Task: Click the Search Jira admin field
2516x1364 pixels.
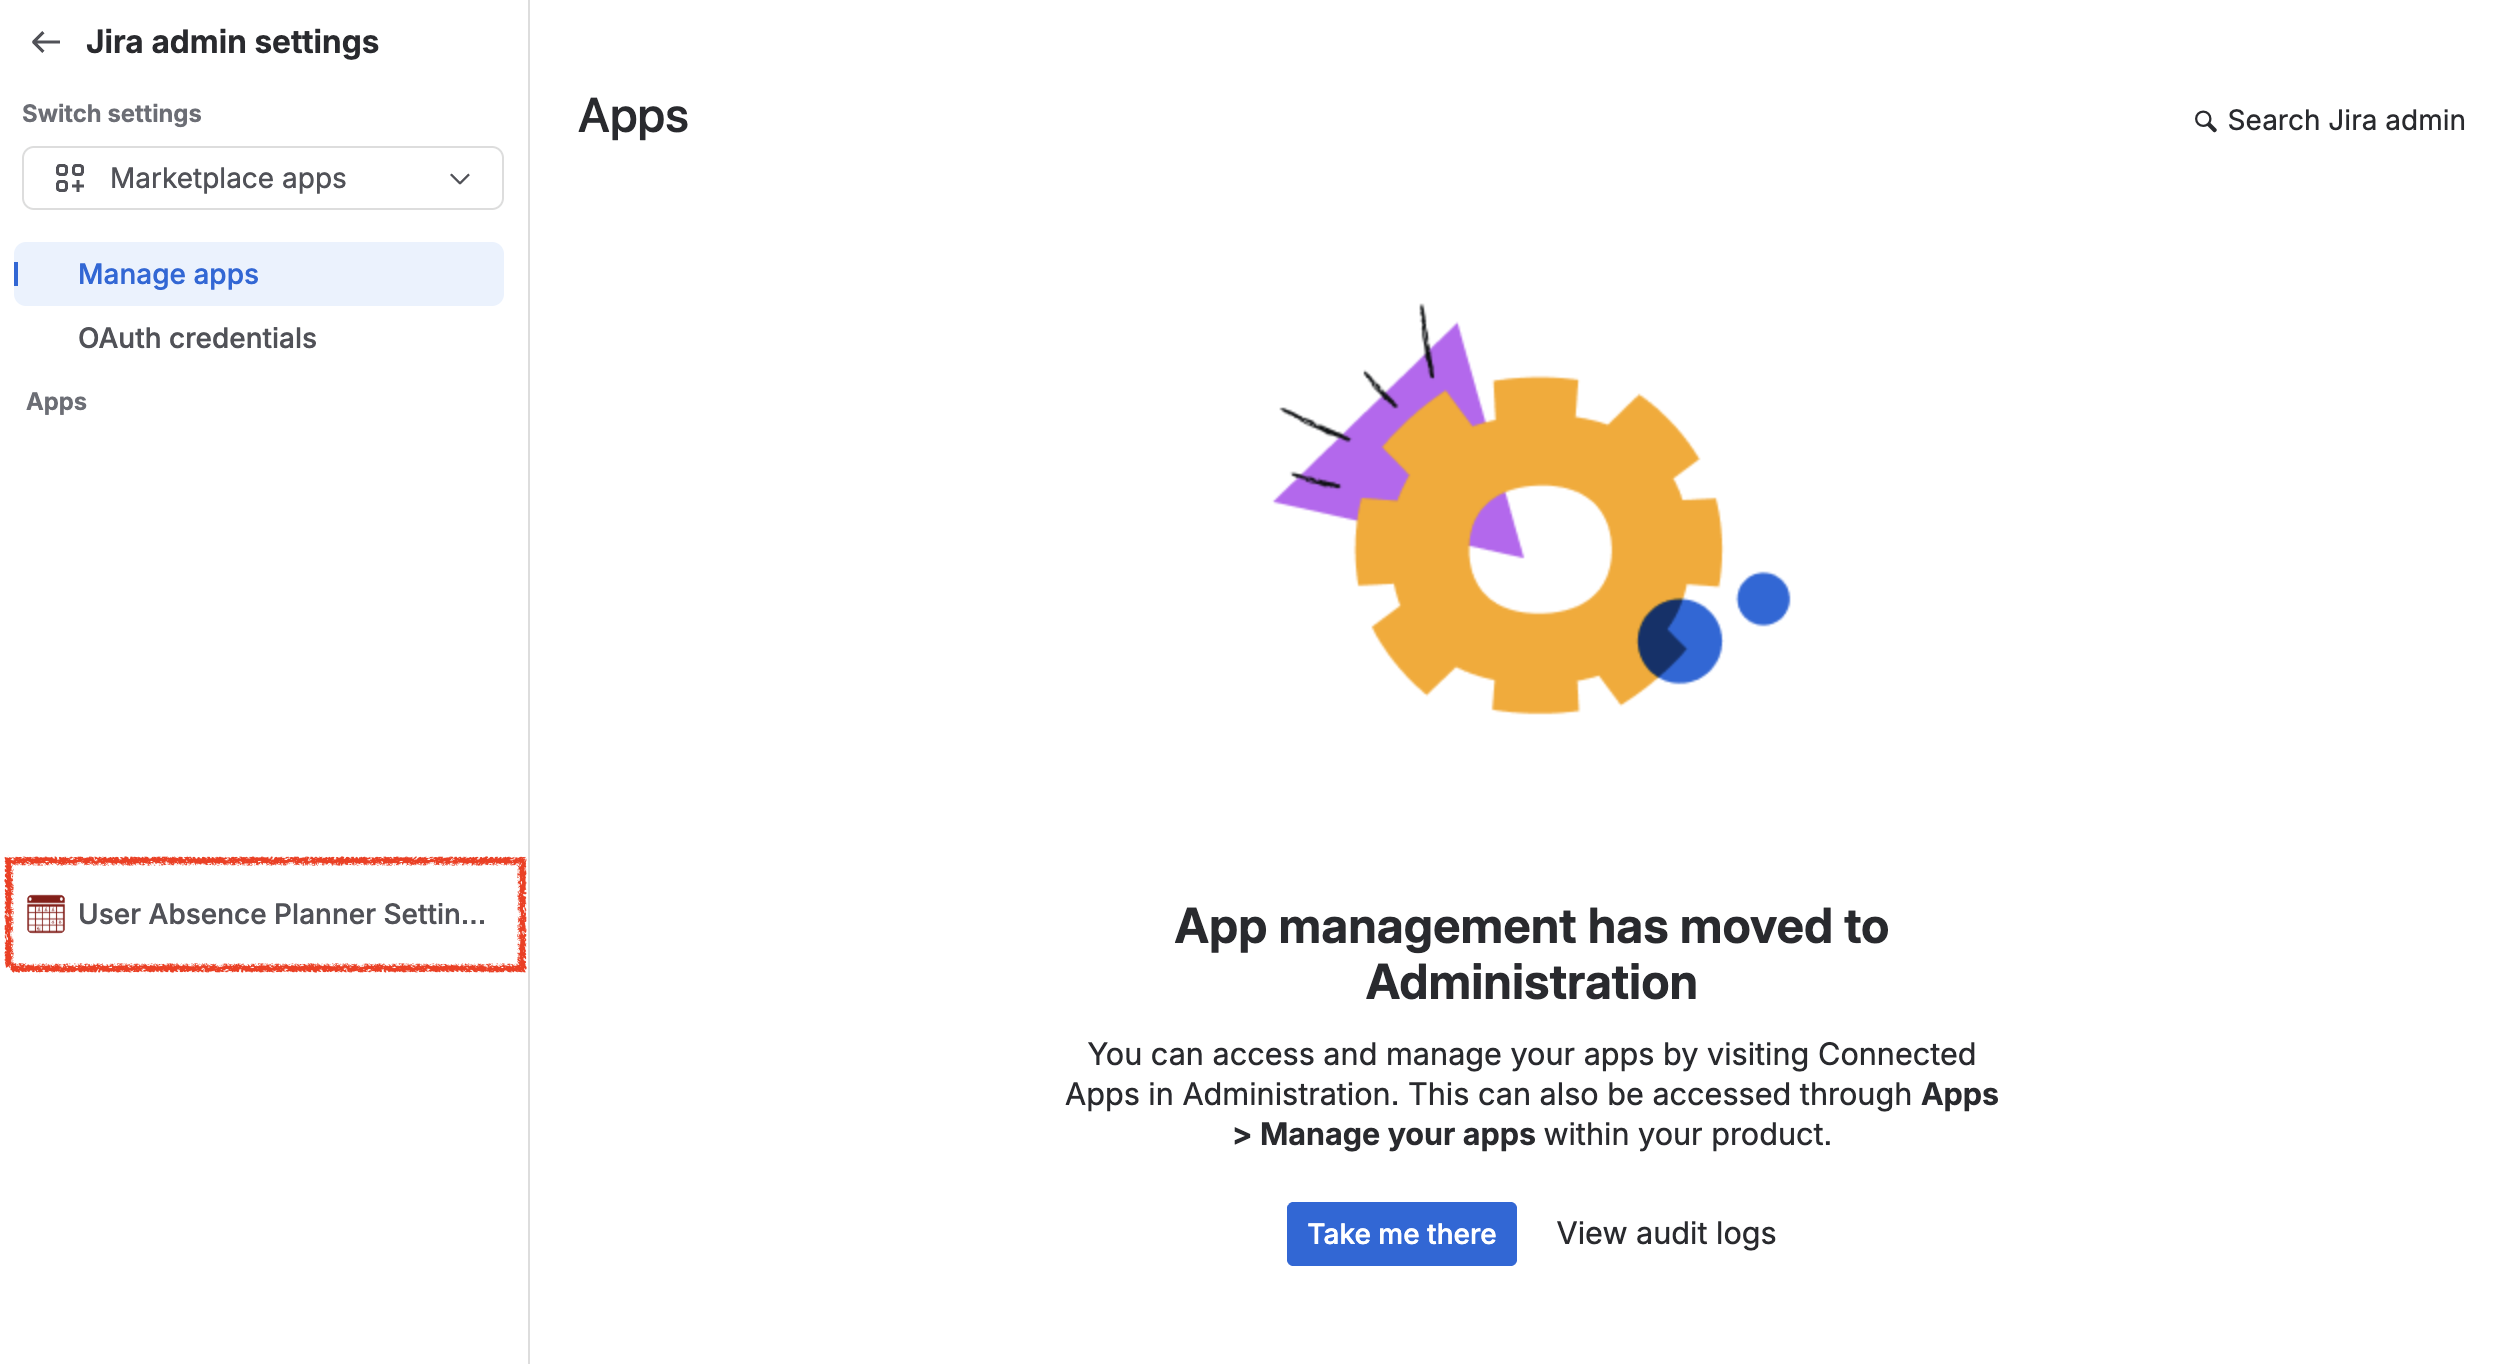Action: click(x=2329, y=120)
